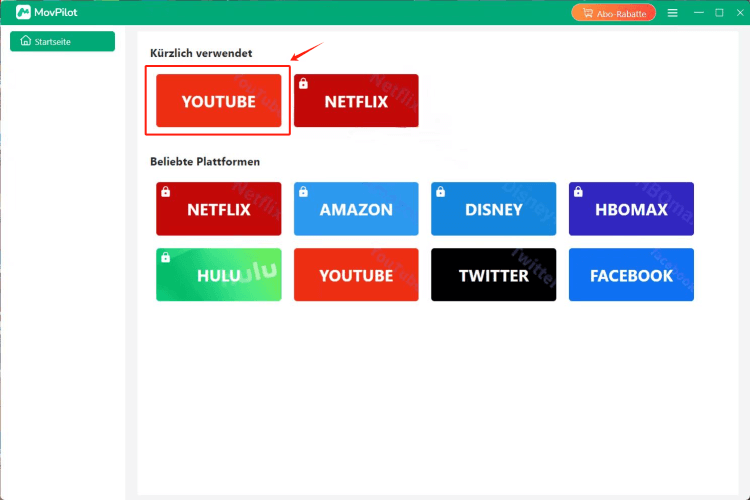Click lock icon on popular Netflix tile
Image resolution: width=750 pixels, height=500 pixels.
(x=165, y=192)
